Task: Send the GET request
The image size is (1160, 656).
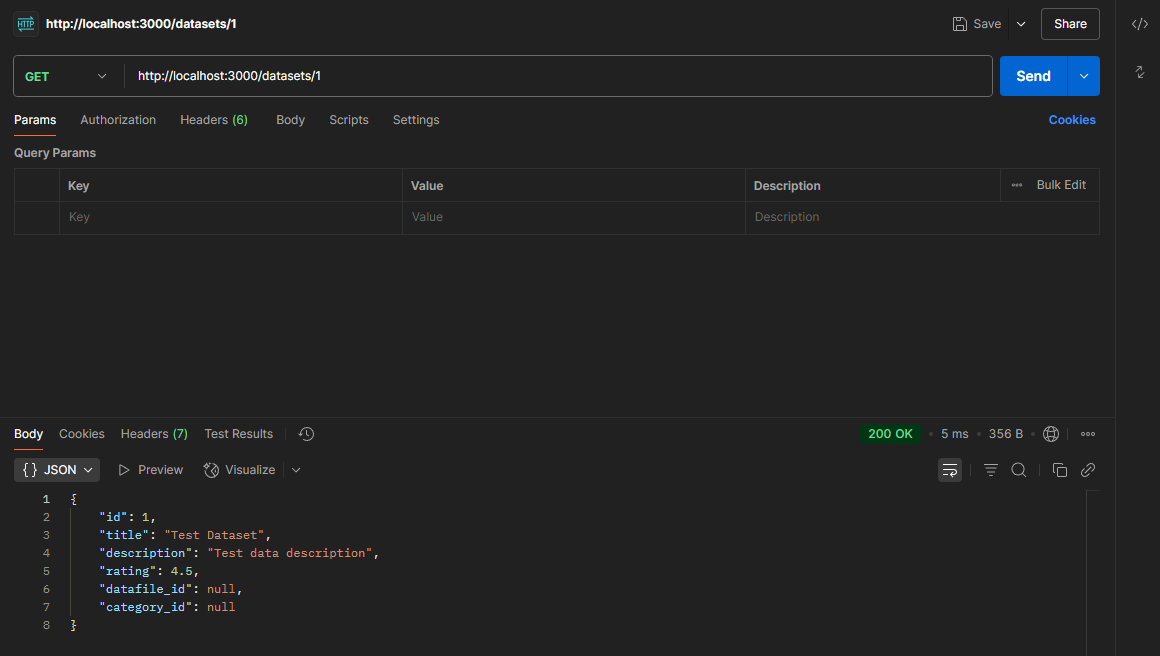Action: (1033, 76)
